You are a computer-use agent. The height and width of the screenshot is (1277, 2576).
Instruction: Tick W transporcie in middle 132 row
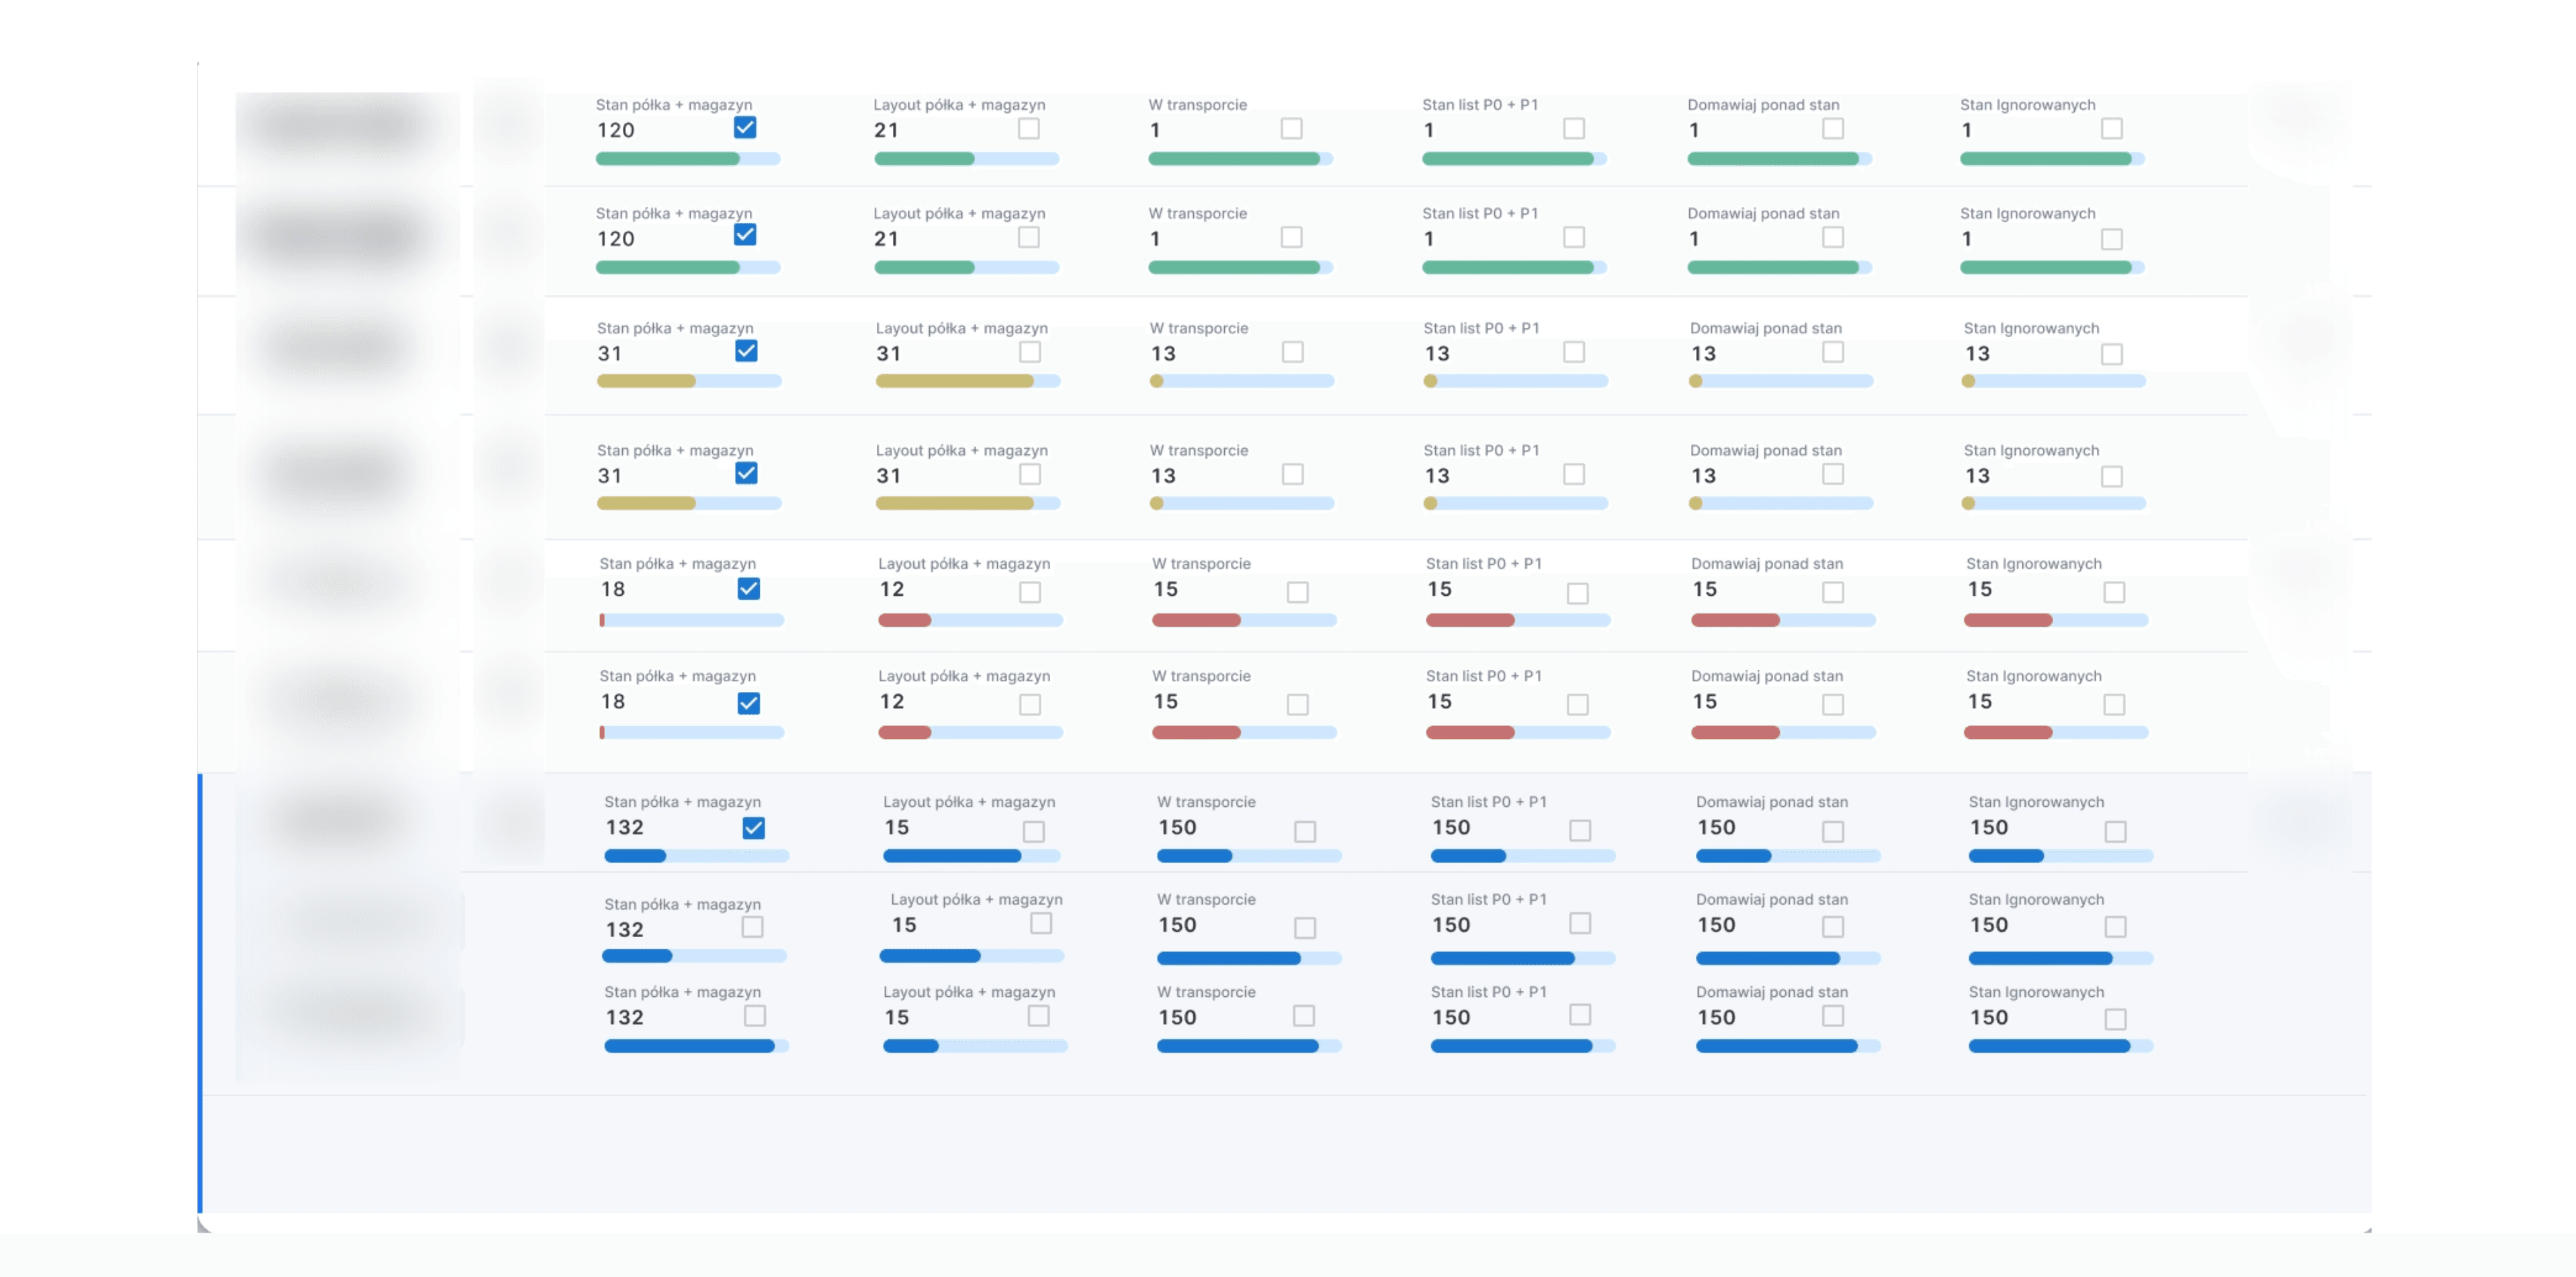tap(1305, 928)
